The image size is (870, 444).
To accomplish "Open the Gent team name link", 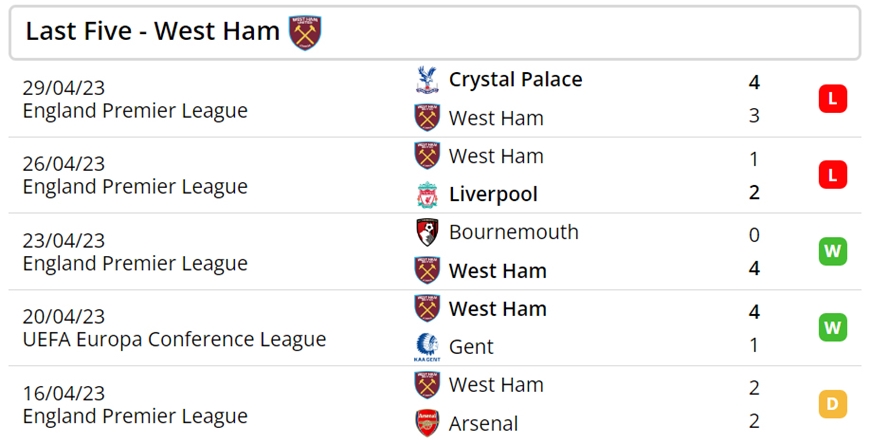I will point(471,347).
